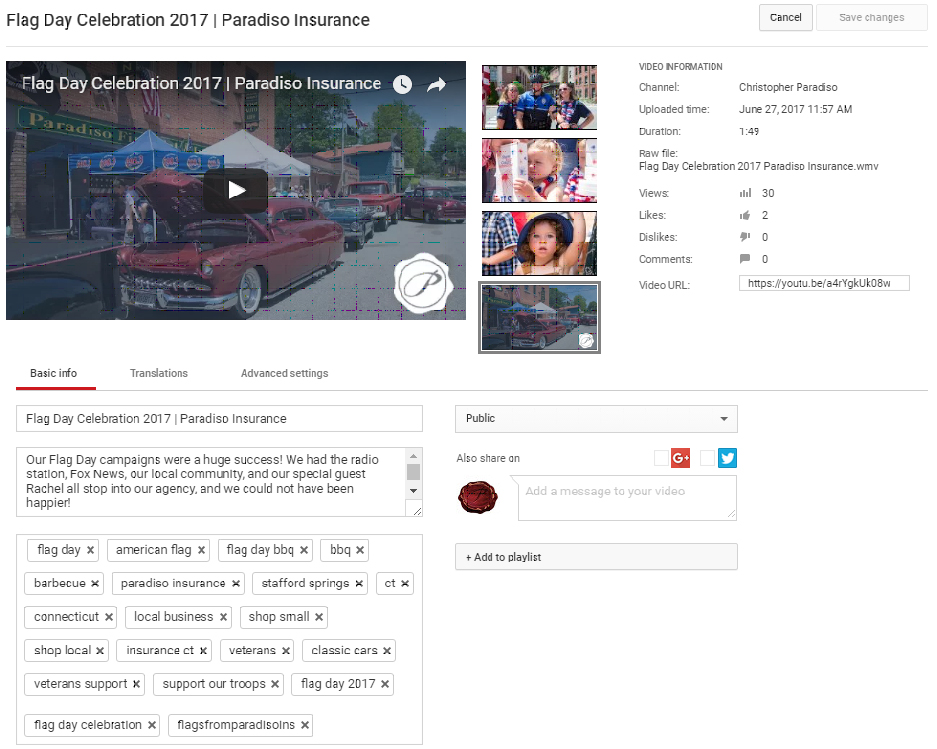
Task: Select the police officer thumbnail
Action: 539,97
